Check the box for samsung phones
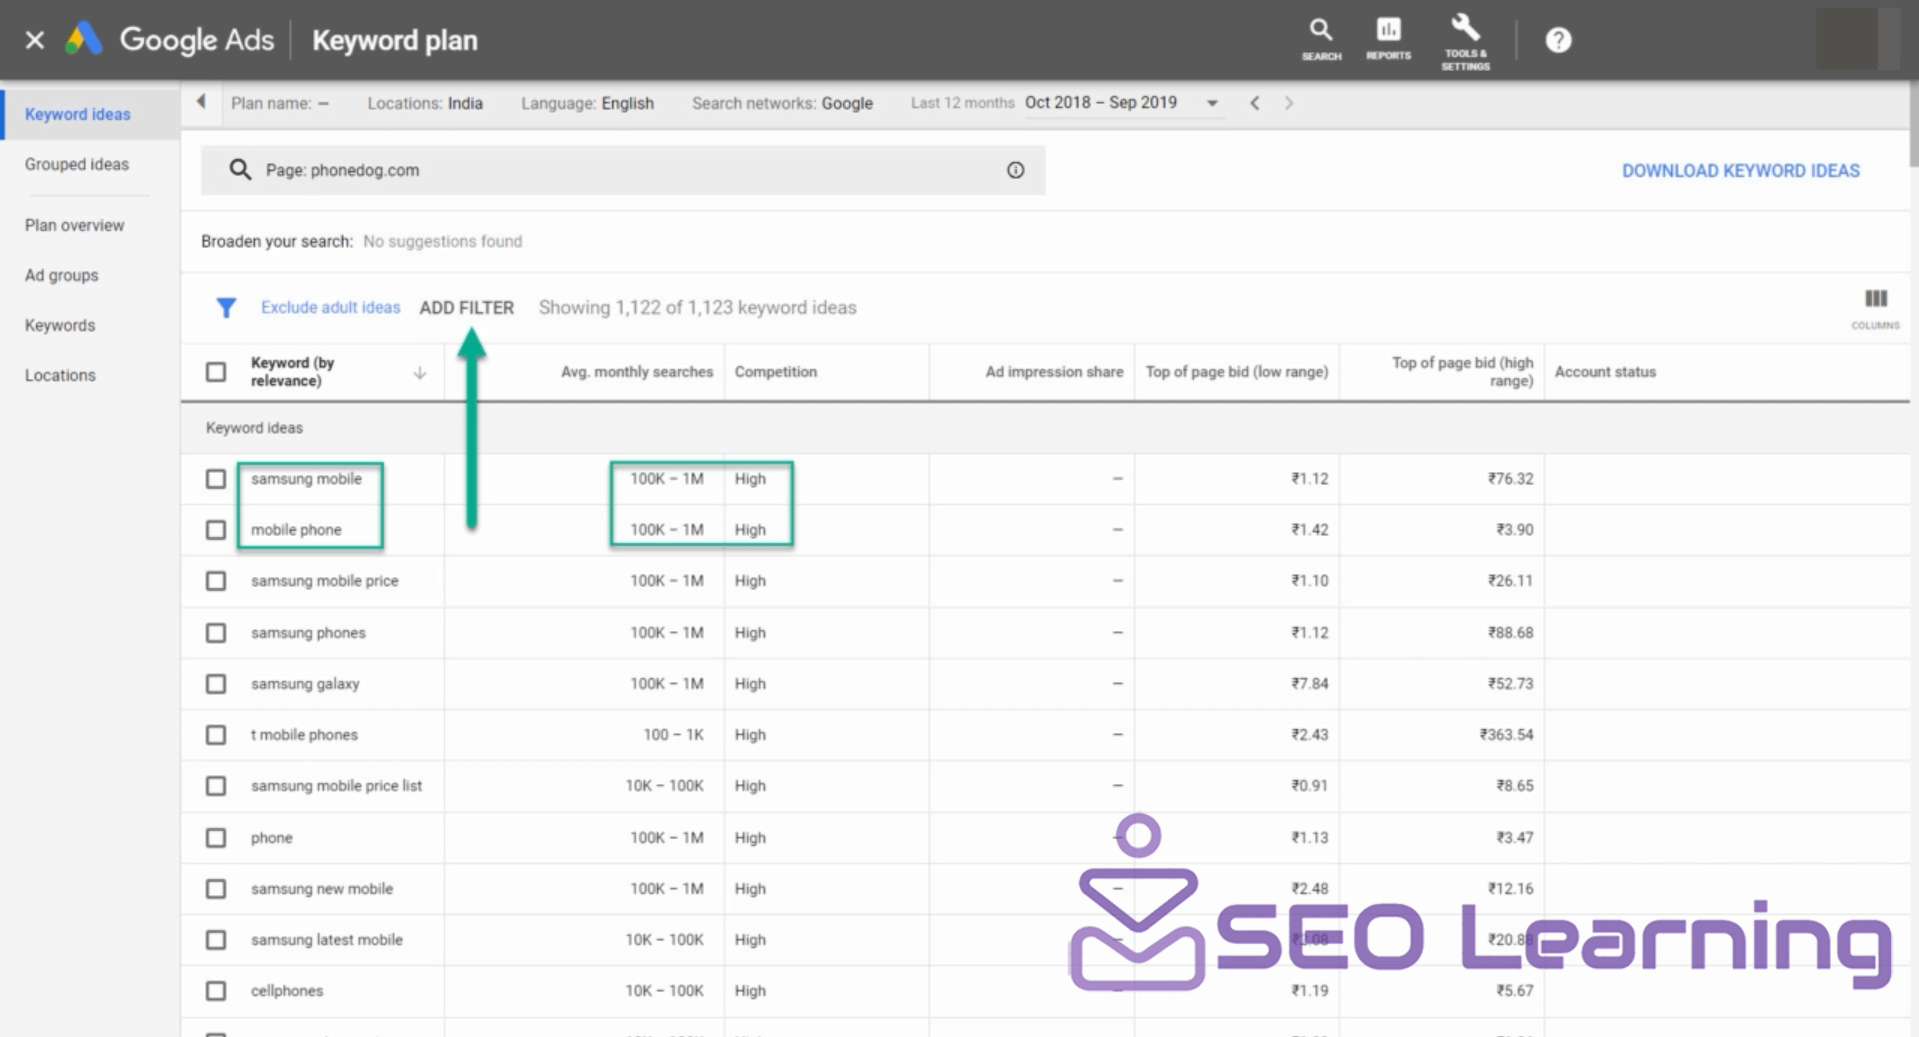Screen dimensions: 1919x1037 tap(216, 633)
